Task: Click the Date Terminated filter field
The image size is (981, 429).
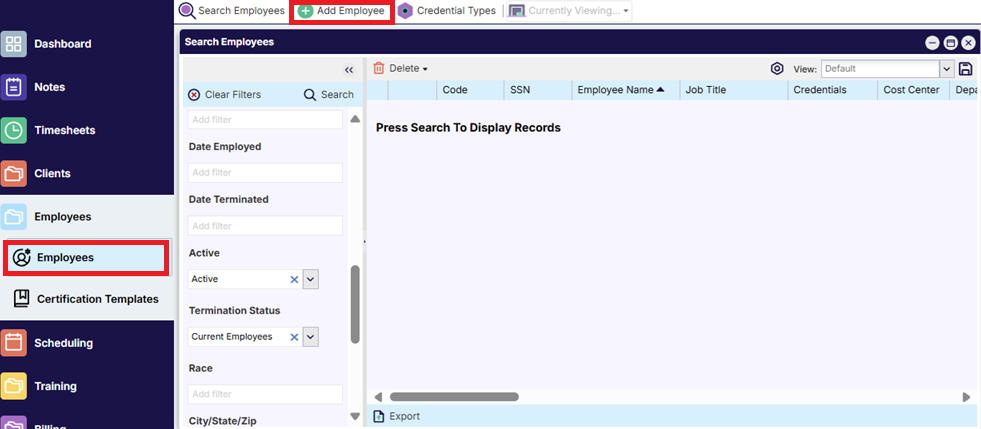Action: [265, 226]
